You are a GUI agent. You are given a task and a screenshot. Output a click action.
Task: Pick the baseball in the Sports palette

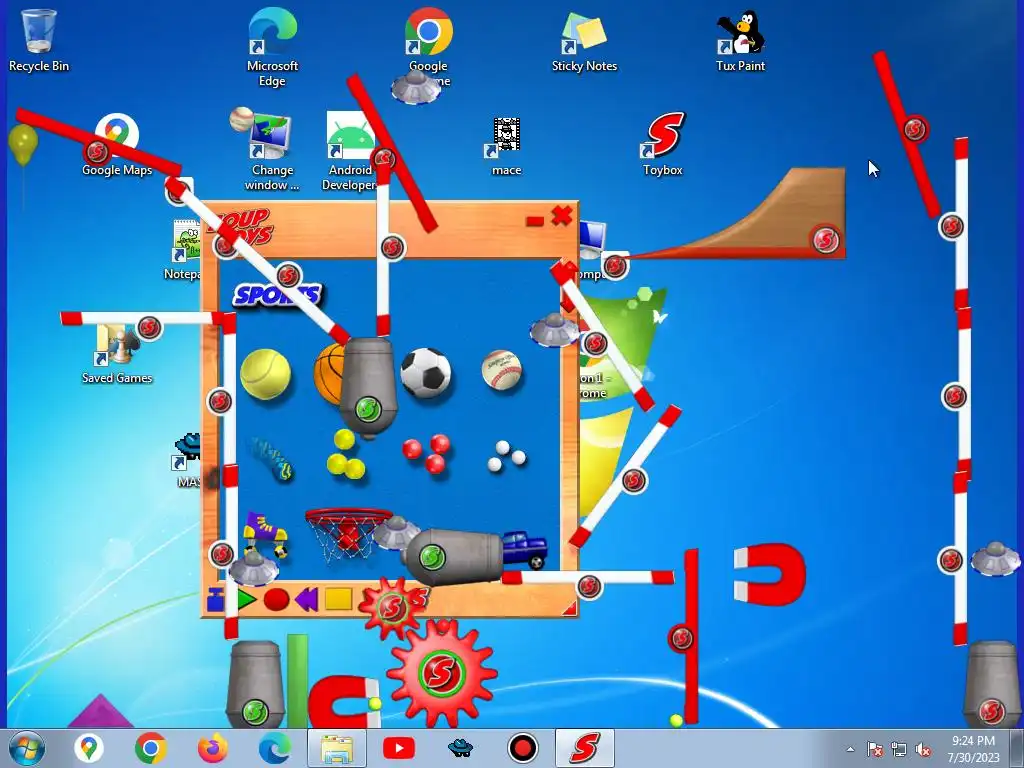(x=502, y=370)
